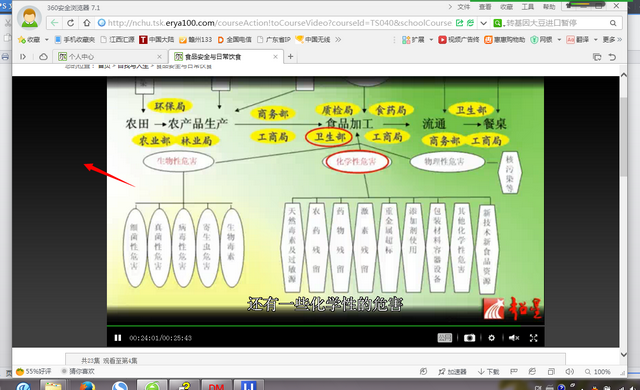Show more bookmarks with double chevron
The height and width of the screenshot is (390, 640).
coord(338,40)
